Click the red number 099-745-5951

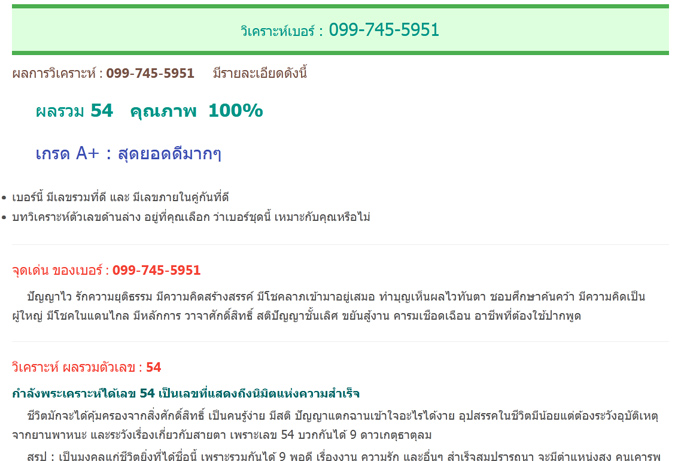coord(156,270)
